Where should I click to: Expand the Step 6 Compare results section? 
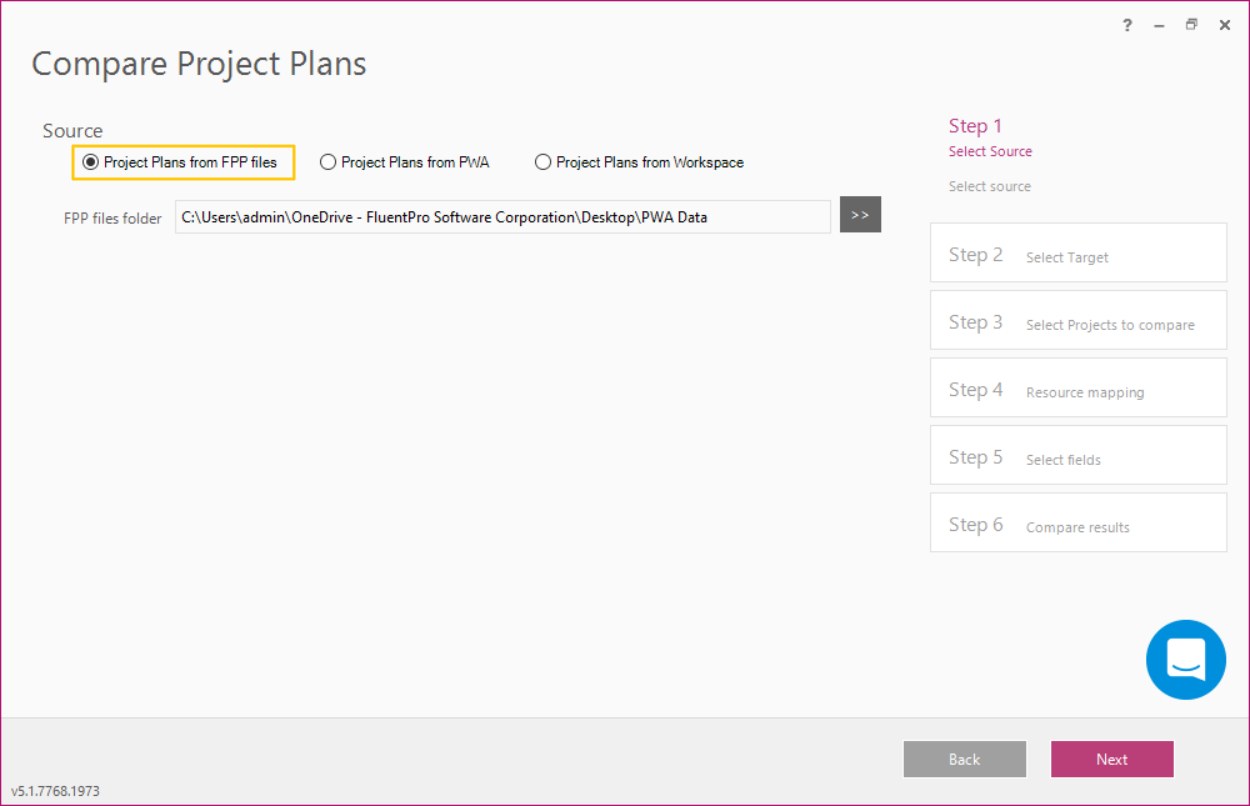click(1078, 522)
